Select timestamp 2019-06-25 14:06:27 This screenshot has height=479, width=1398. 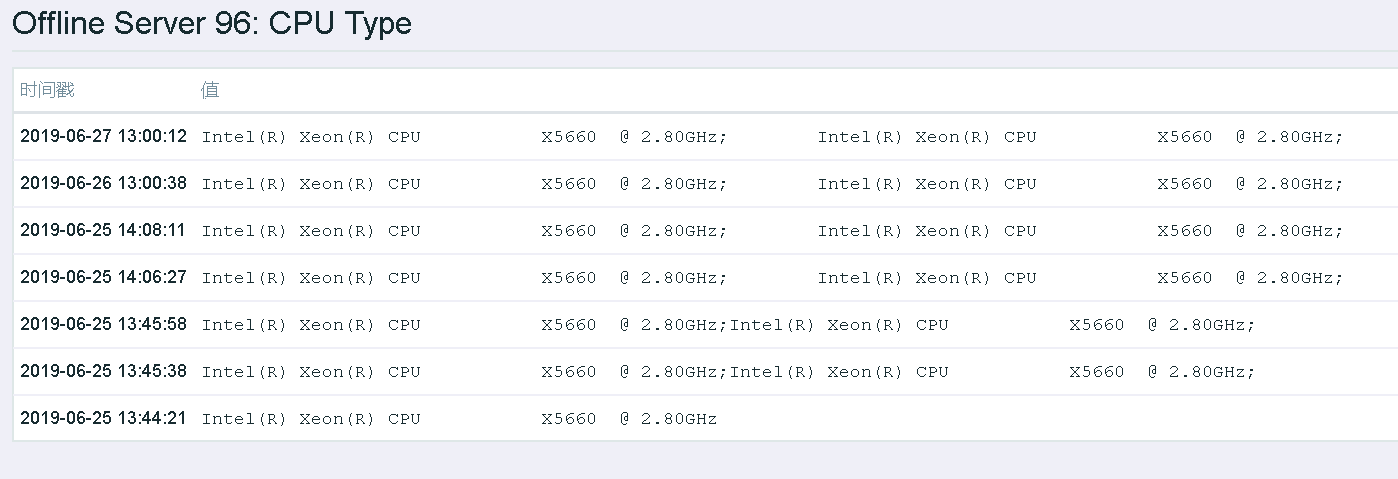(x=103, y=277)
